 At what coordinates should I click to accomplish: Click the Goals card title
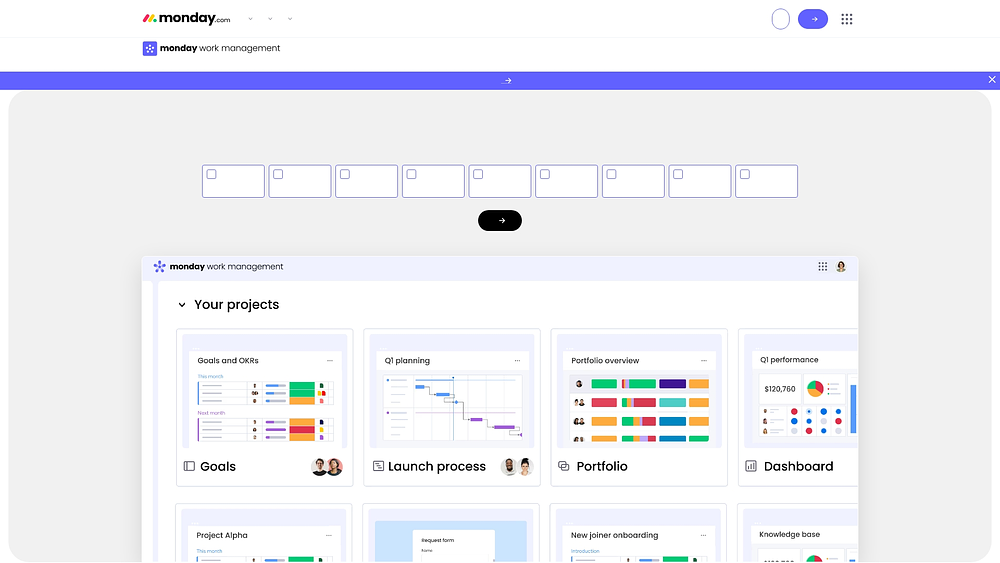click(x=218, y=467)
